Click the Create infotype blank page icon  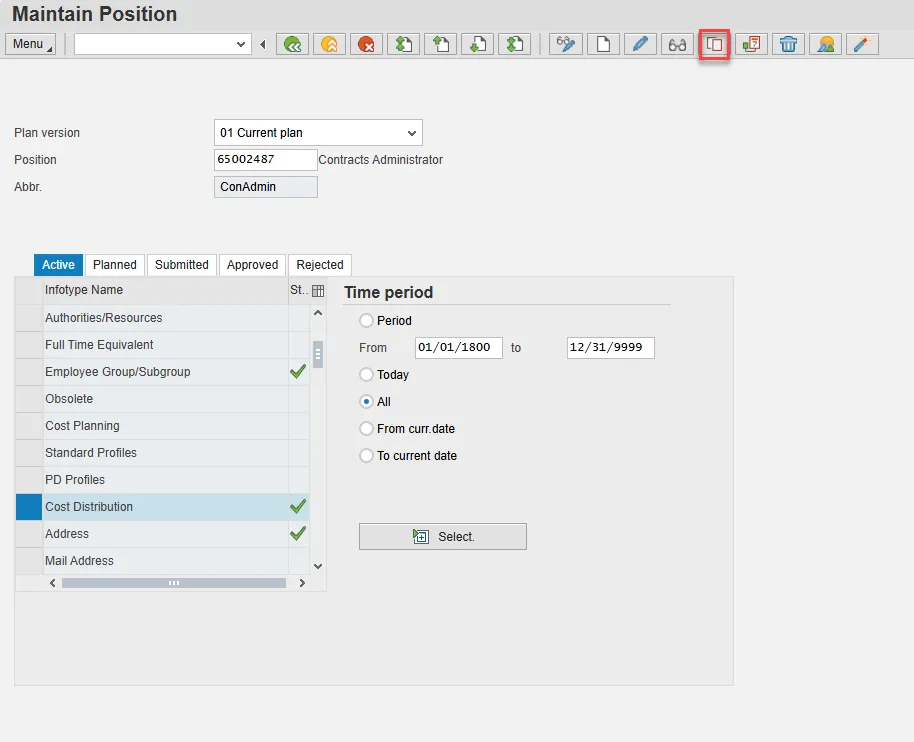[x=603, y=44]
